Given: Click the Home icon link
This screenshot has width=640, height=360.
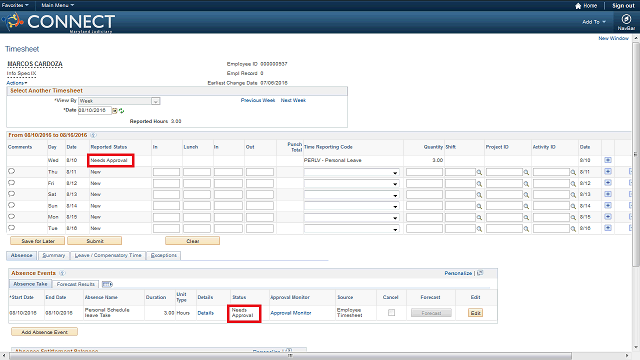Looking at the screenshot, I should pyautogui.click(x=586, y=6).
